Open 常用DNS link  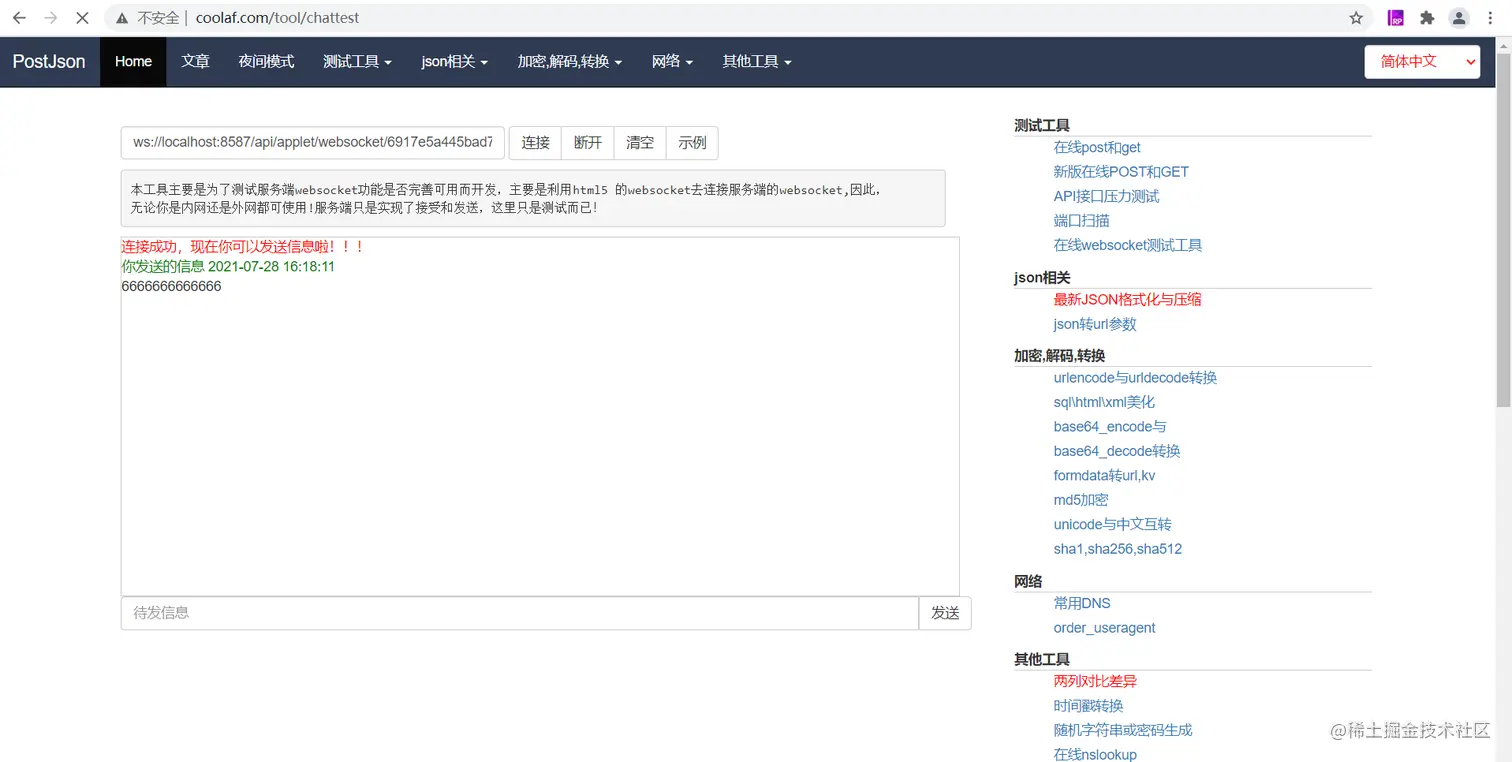(1082, 603)
